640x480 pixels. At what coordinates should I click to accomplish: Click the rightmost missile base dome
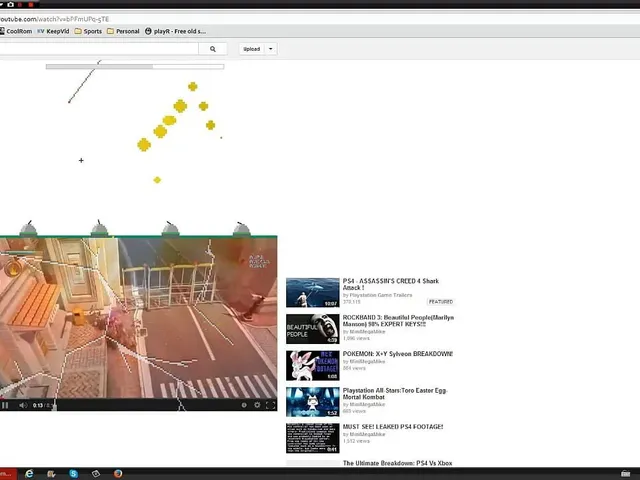[241, 229]
